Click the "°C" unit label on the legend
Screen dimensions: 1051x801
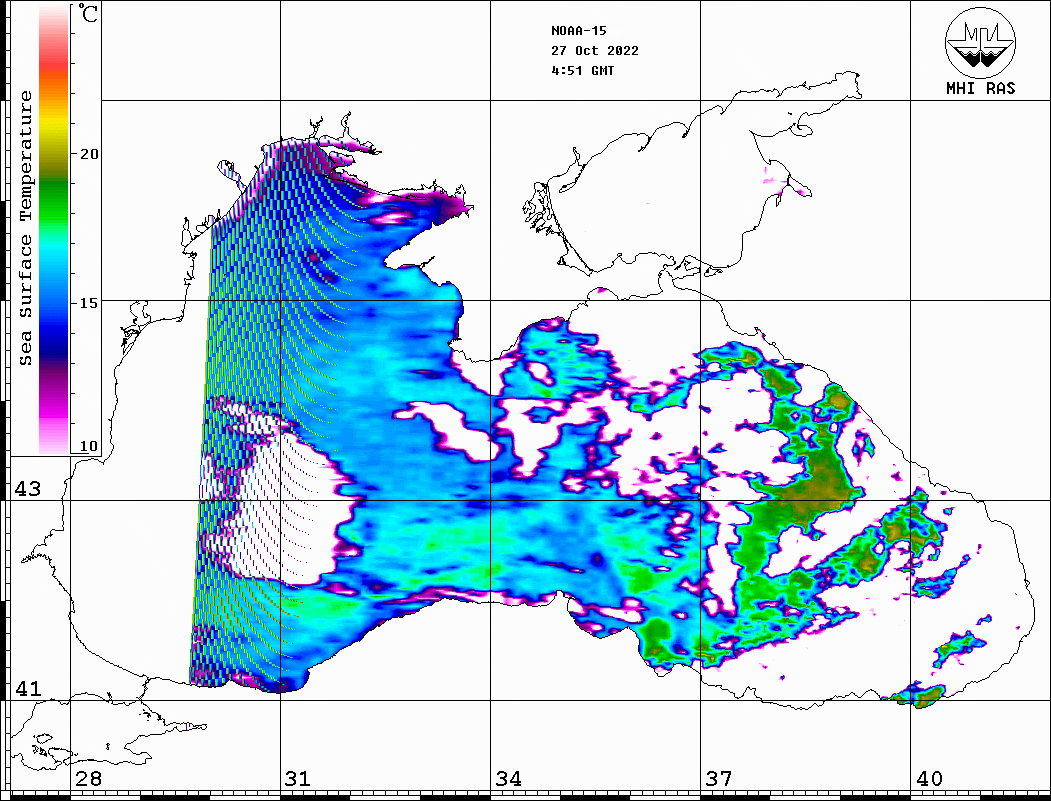click(88, 13)
